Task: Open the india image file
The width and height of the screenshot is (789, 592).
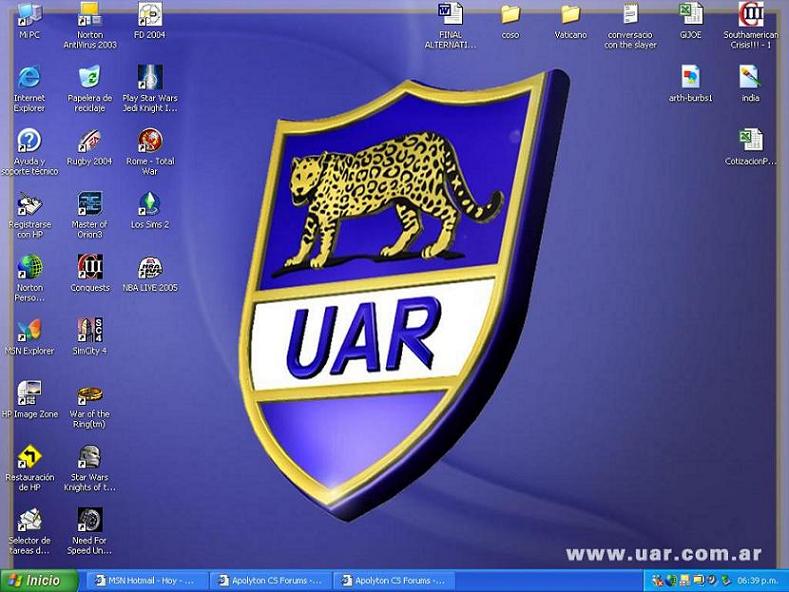Action: [x=750, y=84]
